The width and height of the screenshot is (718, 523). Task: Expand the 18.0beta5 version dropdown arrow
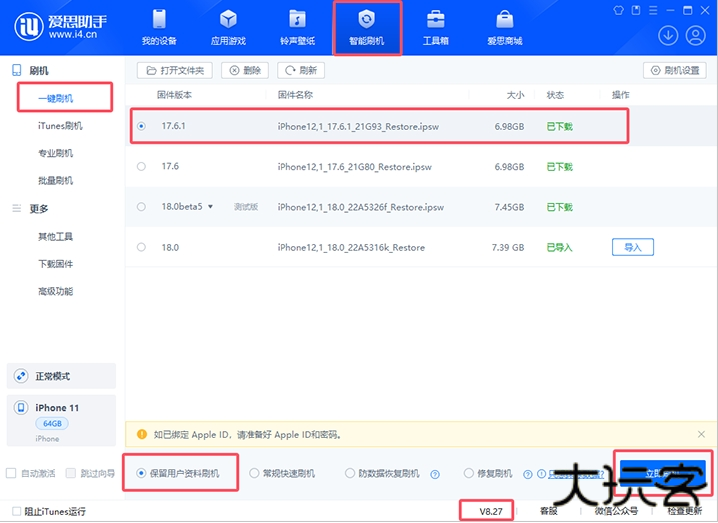210,207
